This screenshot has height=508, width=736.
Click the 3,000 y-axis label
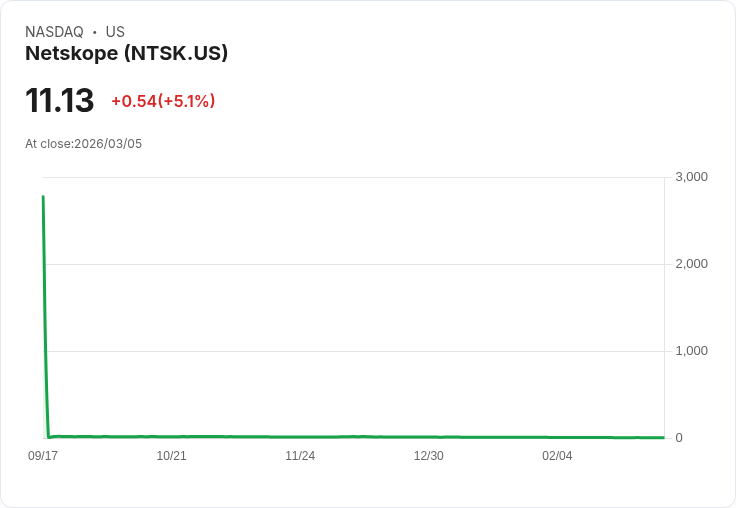(x=692, y=177)
